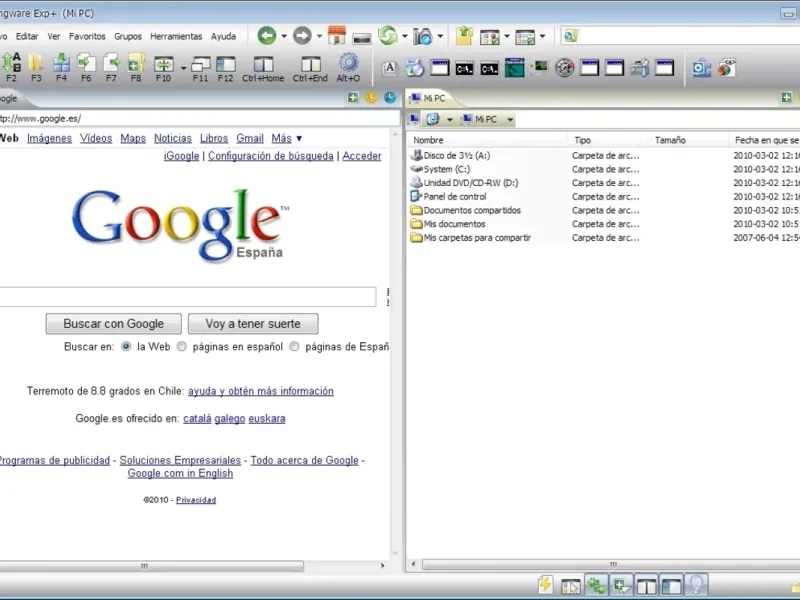Open the camera icon dropdown arrow

click(440, 36)
